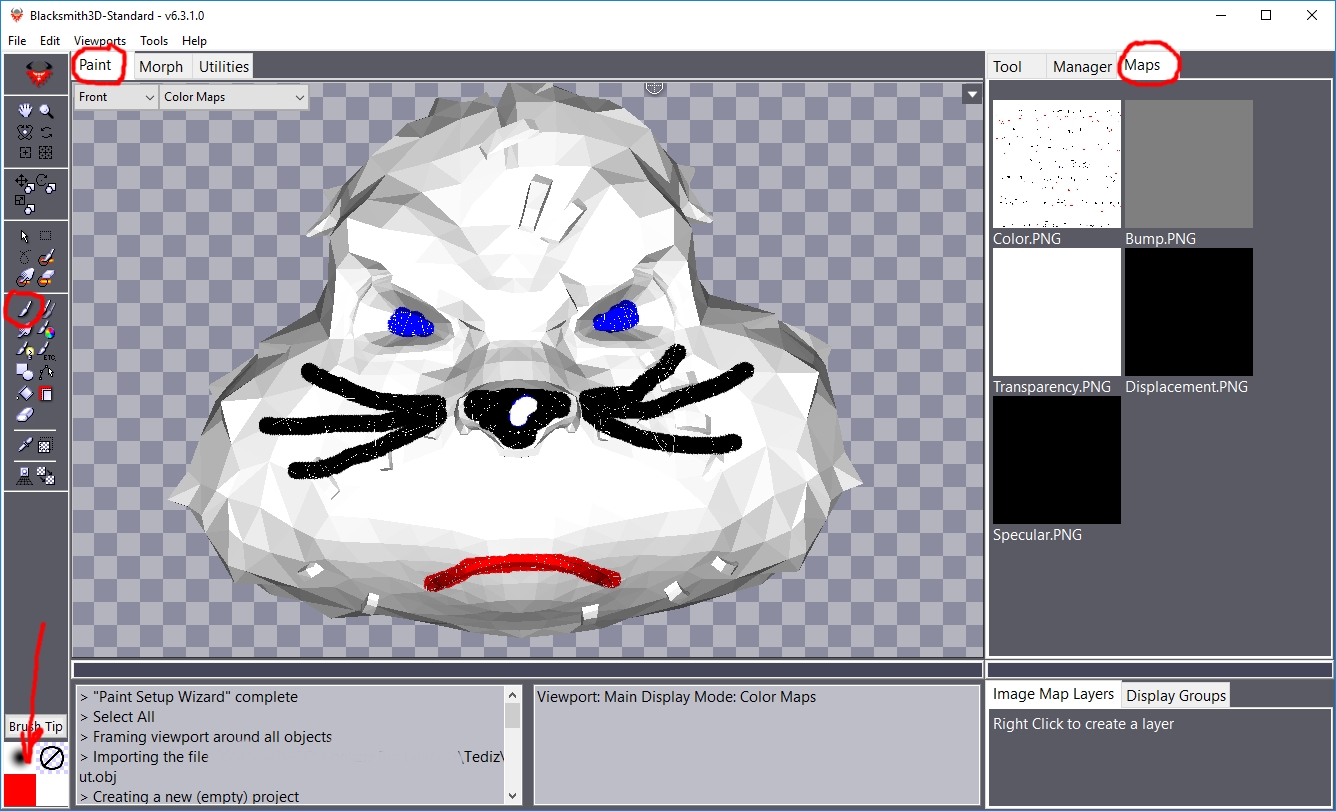This screenshot has height=811, width=1336.
Task: Switch to the Manager tab
Action: [1082, 66]
